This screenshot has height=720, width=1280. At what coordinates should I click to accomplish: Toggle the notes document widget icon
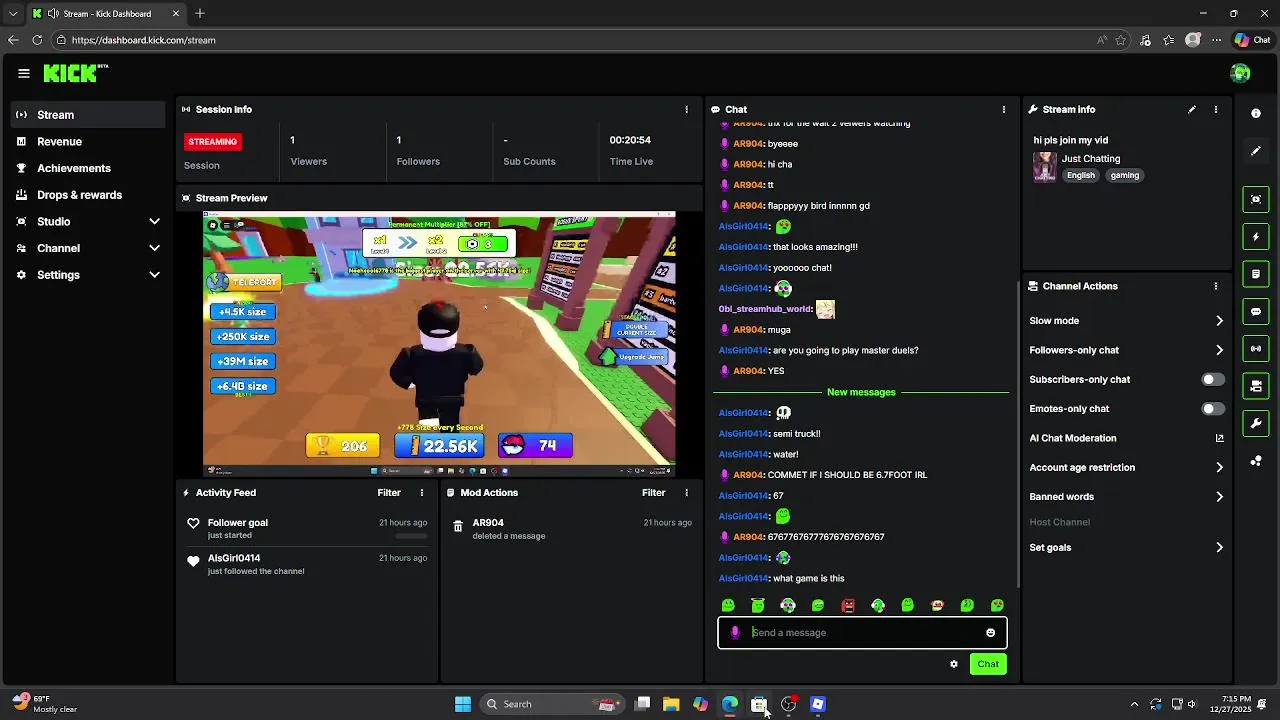coord(1256,274)
